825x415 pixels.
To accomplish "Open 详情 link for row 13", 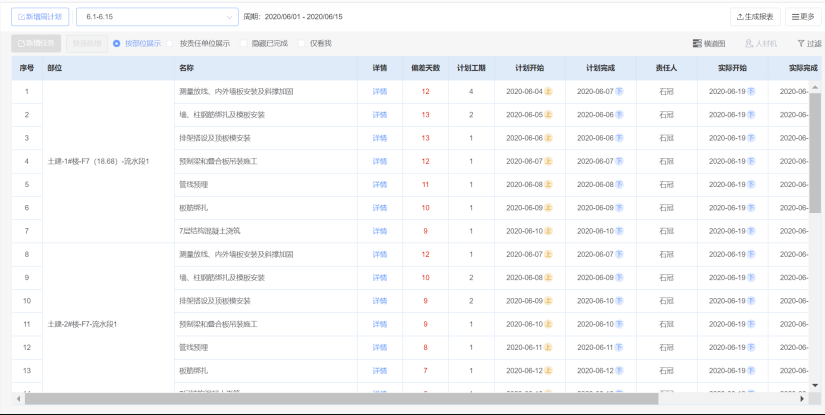I will [380, 370].
